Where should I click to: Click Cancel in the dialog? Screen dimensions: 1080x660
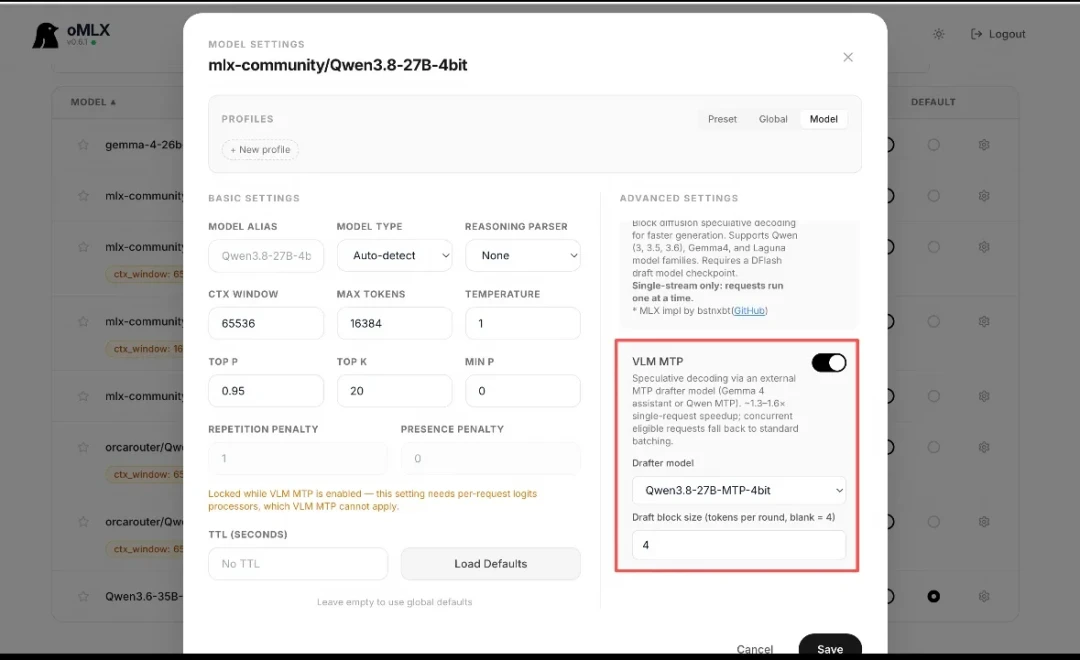(754, 649)
